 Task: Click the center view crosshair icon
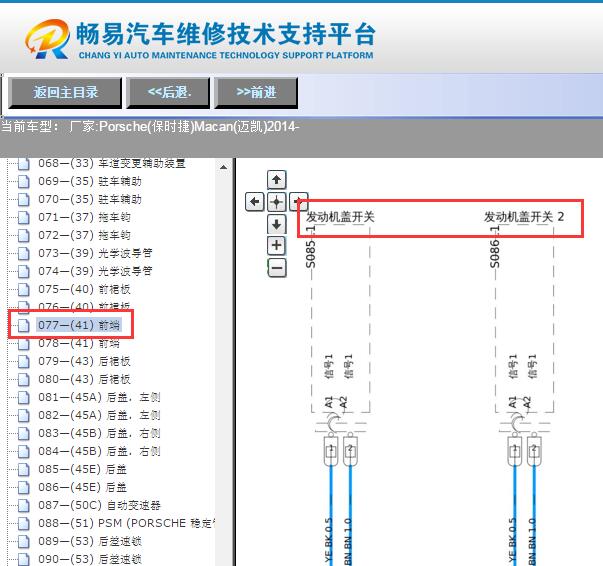[x=277, y=201]
